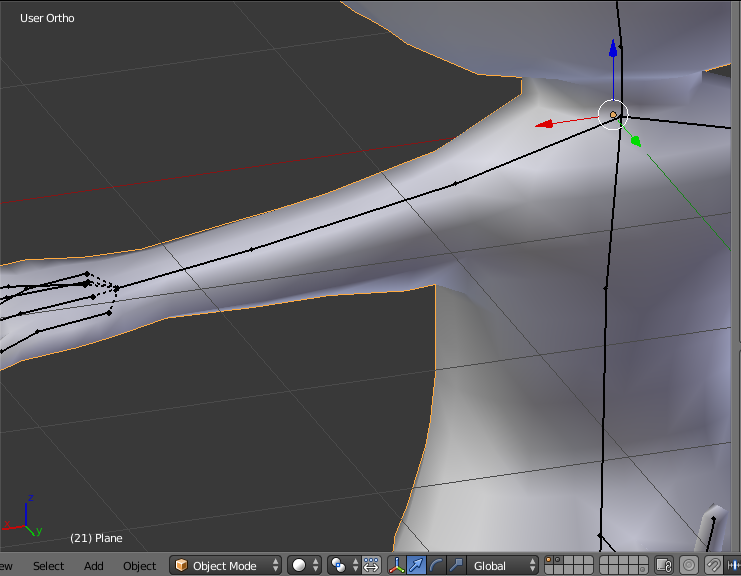This screenshot has width=741, height=576.
Task: Toggle the 3D manipulator widget
Action: [396, 565]
